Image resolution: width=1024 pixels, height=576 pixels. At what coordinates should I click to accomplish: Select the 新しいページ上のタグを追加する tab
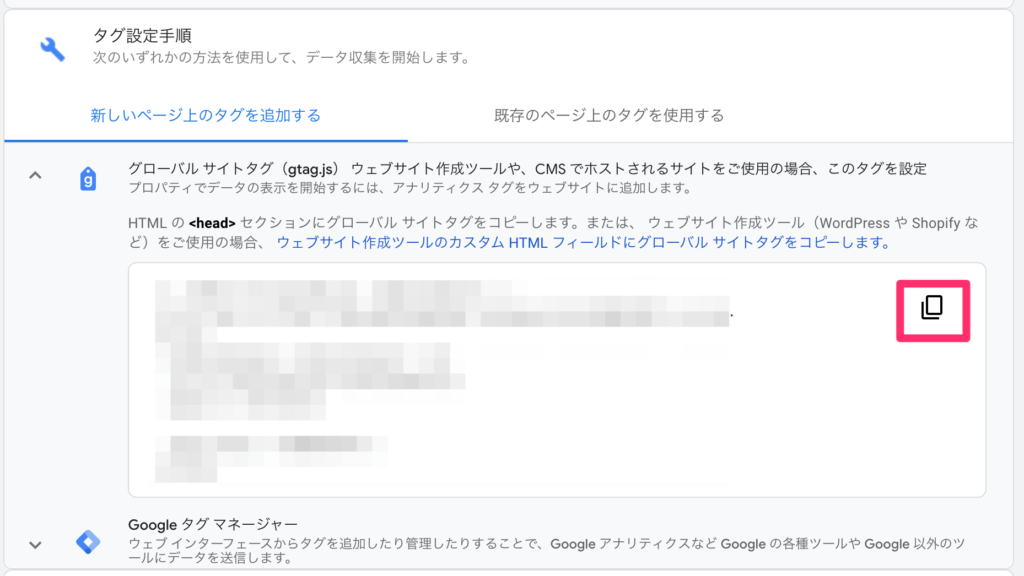205,115
